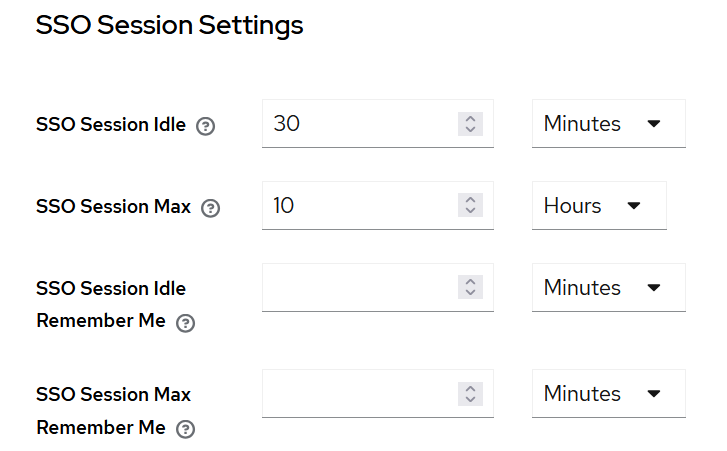Expand unit dropdown for SSO Session Max Remember Me
This screenshot has height=451, width=727.
pyautogui.click(x=608, y=394)
